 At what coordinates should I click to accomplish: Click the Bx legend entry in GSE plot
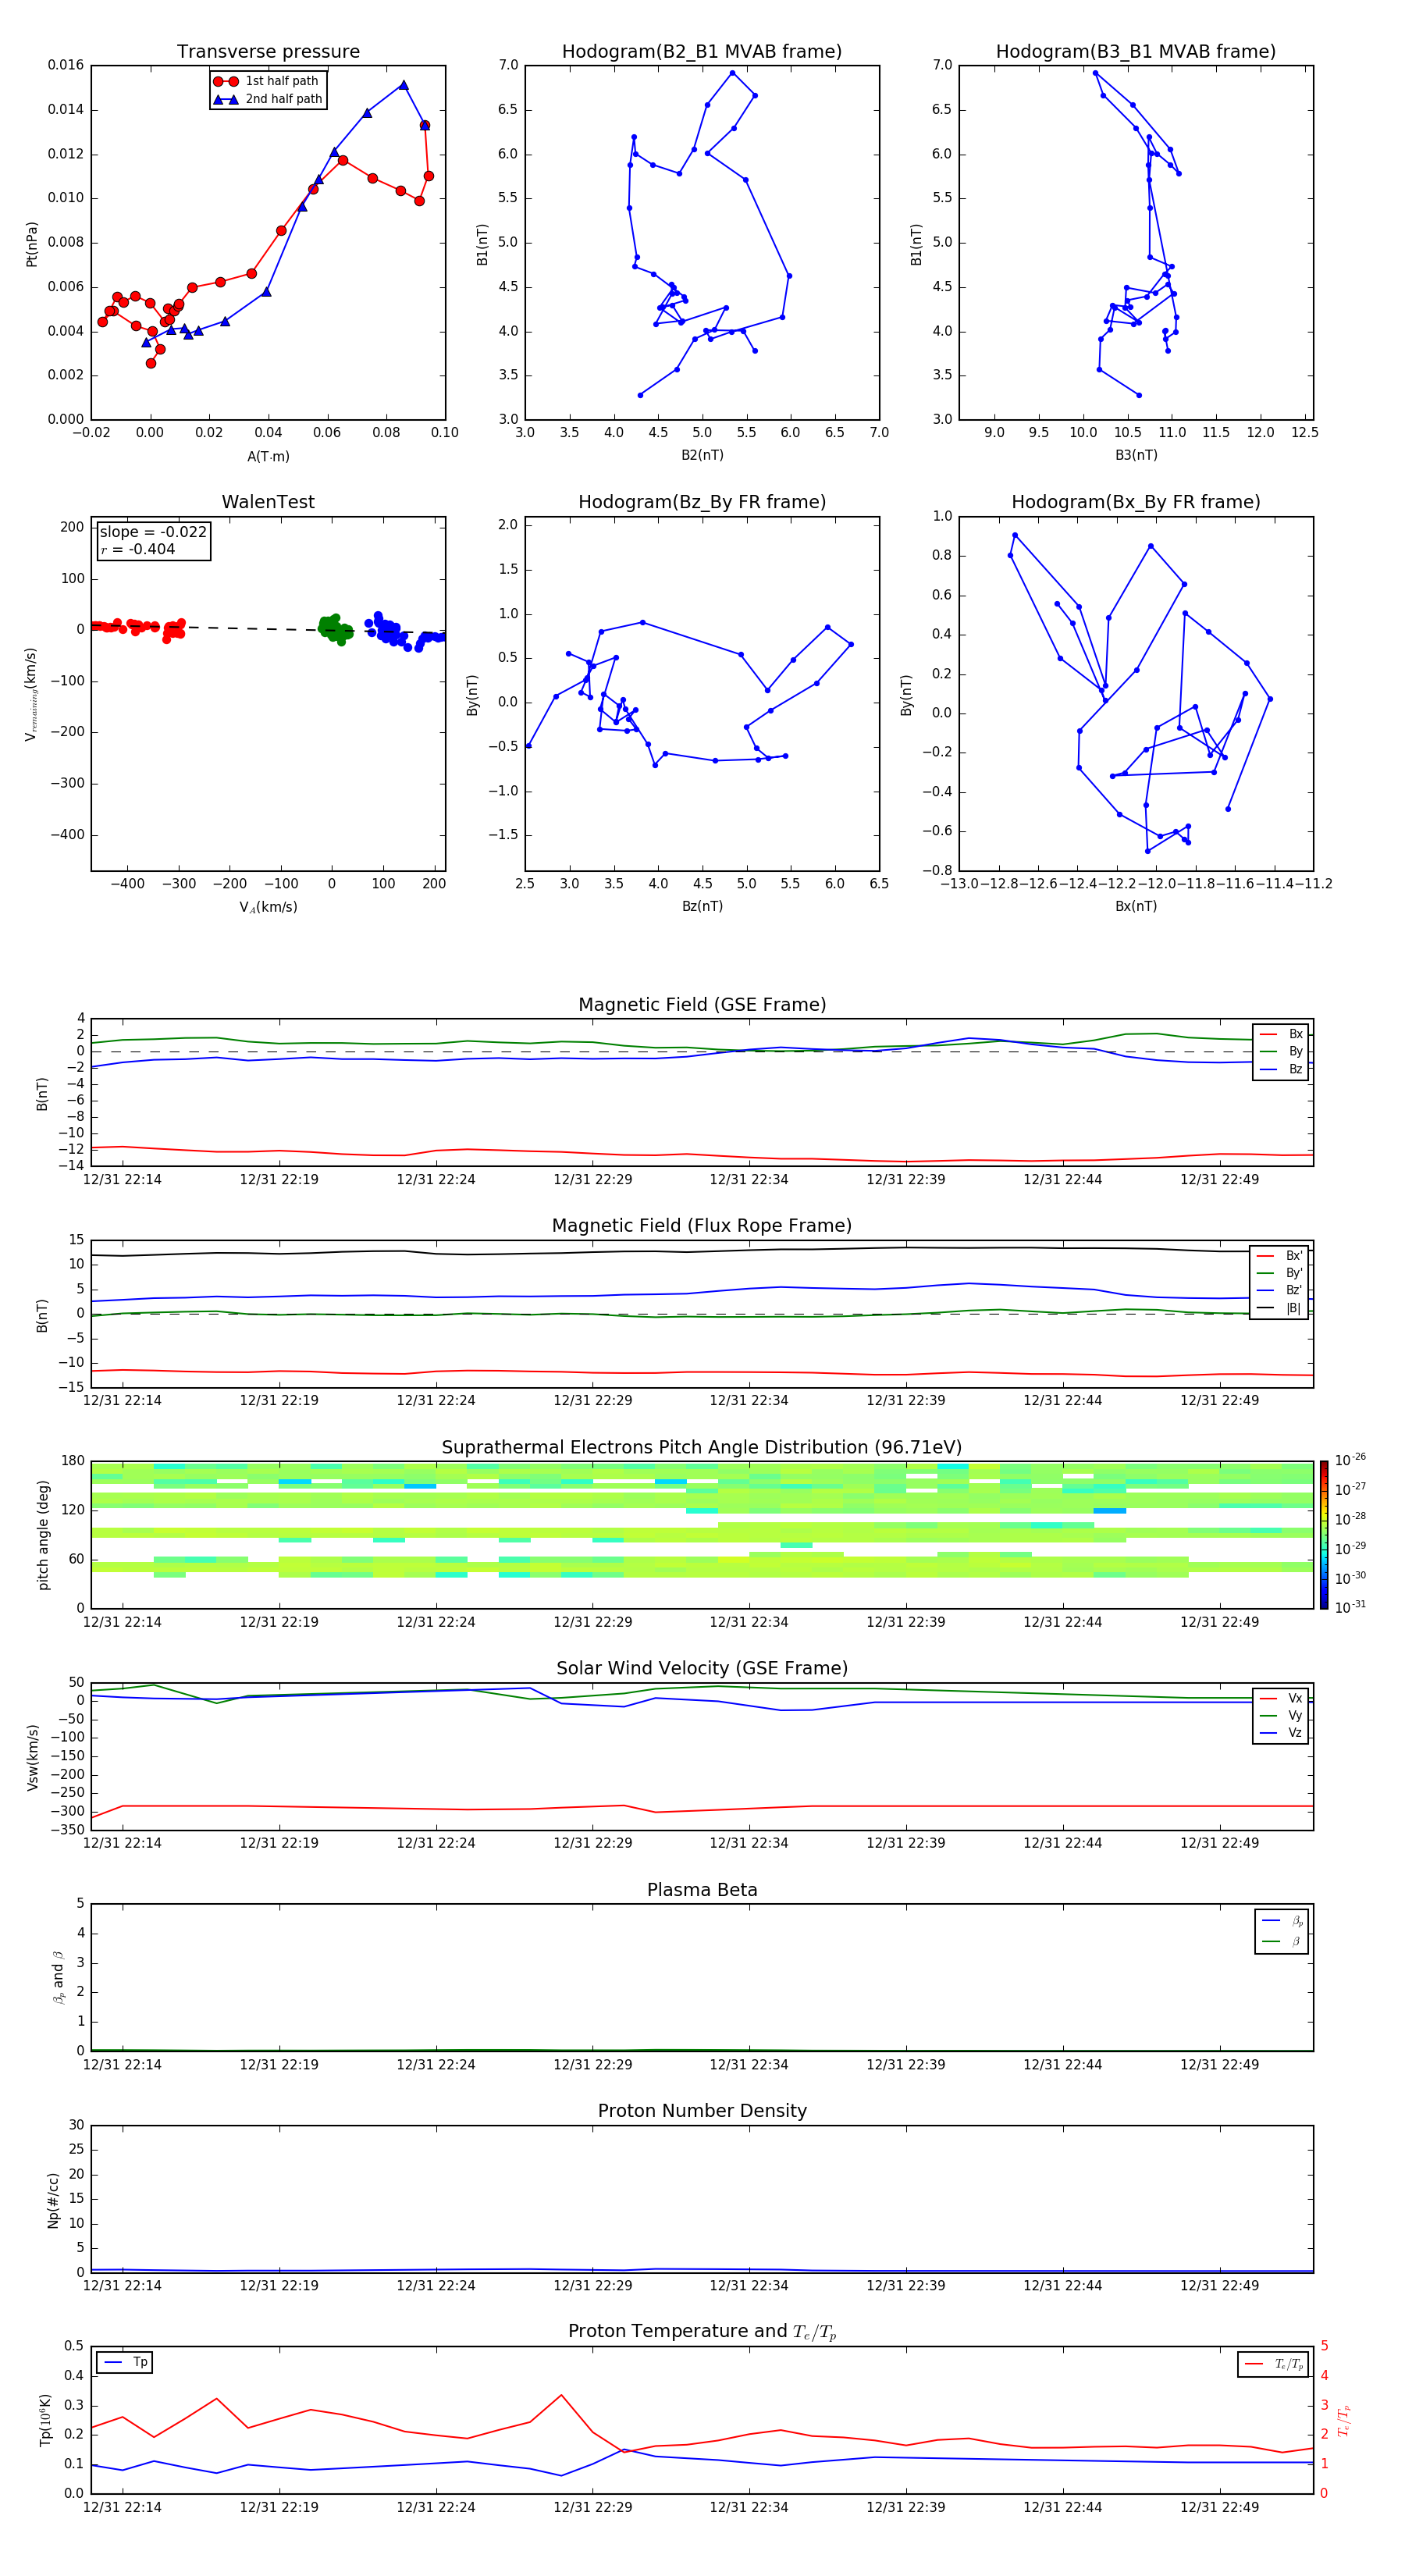click(x=1282, y=1034)
